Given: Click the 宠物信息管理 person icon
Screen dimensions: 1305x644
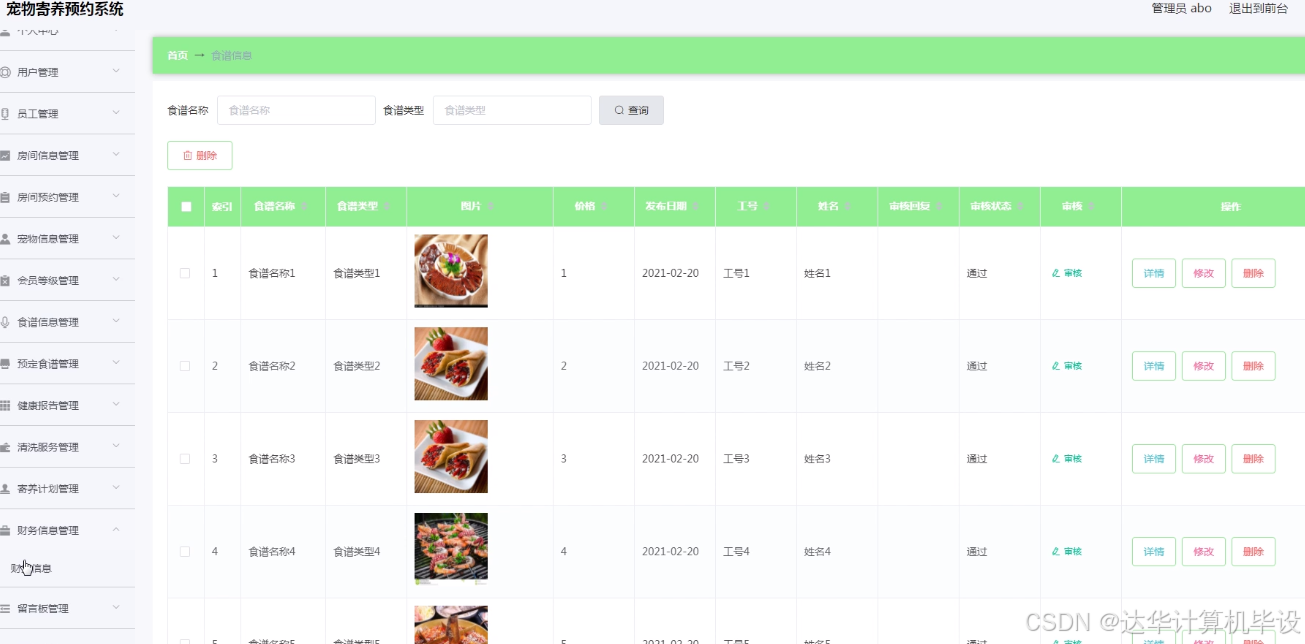Looking at the screenshot, I should (x=6, y=239).
